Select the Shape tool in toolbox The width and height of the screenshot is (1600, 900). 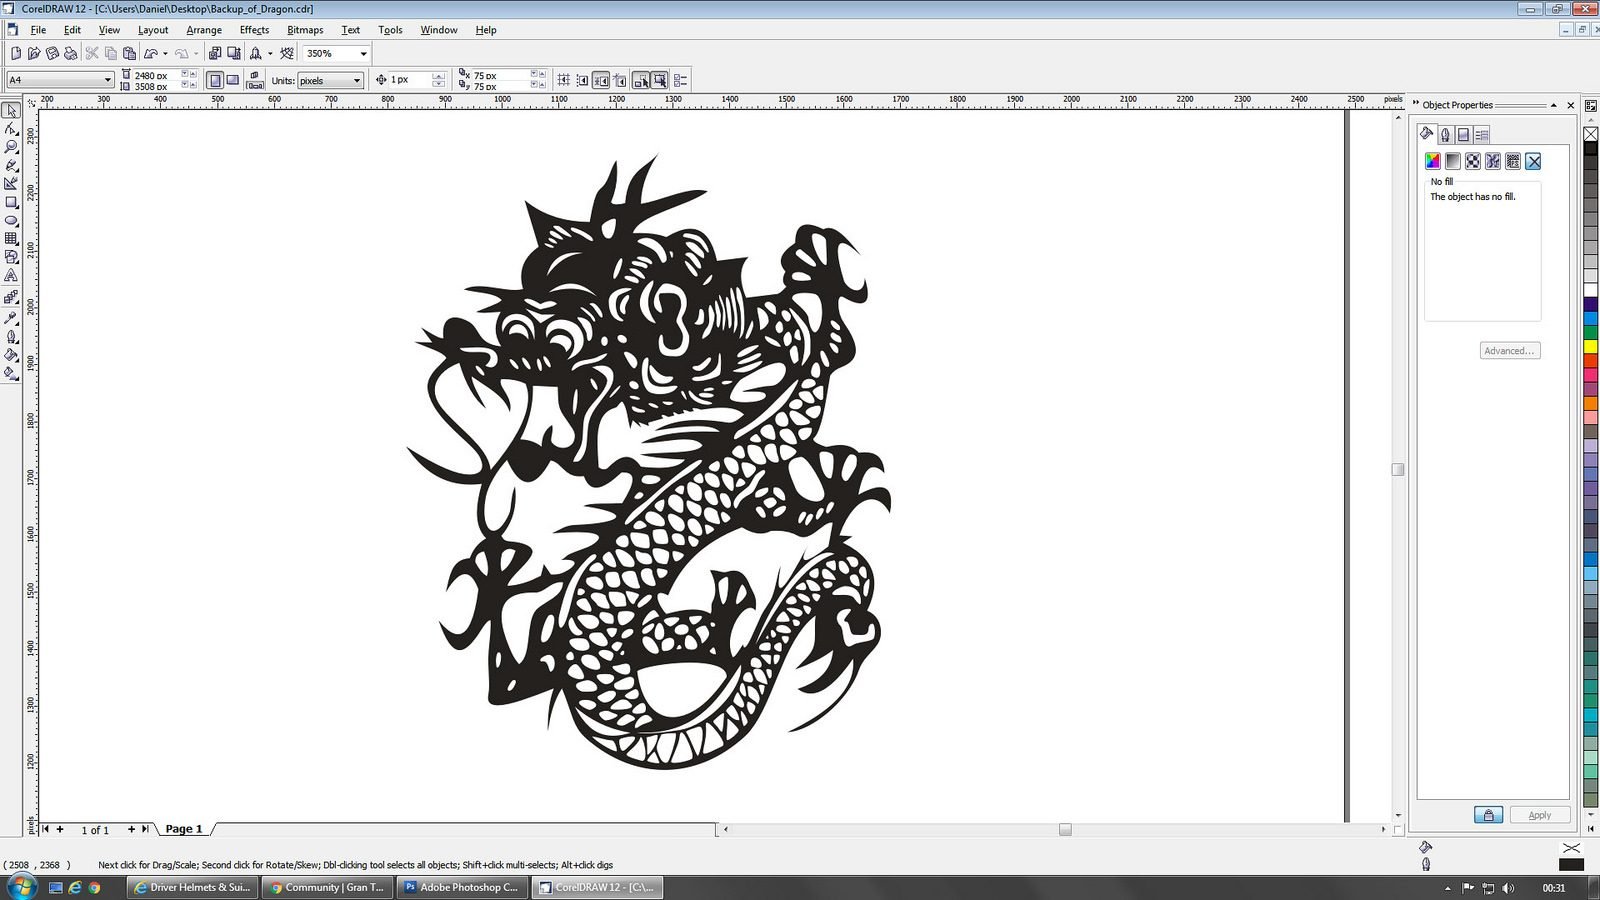coord(11,128)
